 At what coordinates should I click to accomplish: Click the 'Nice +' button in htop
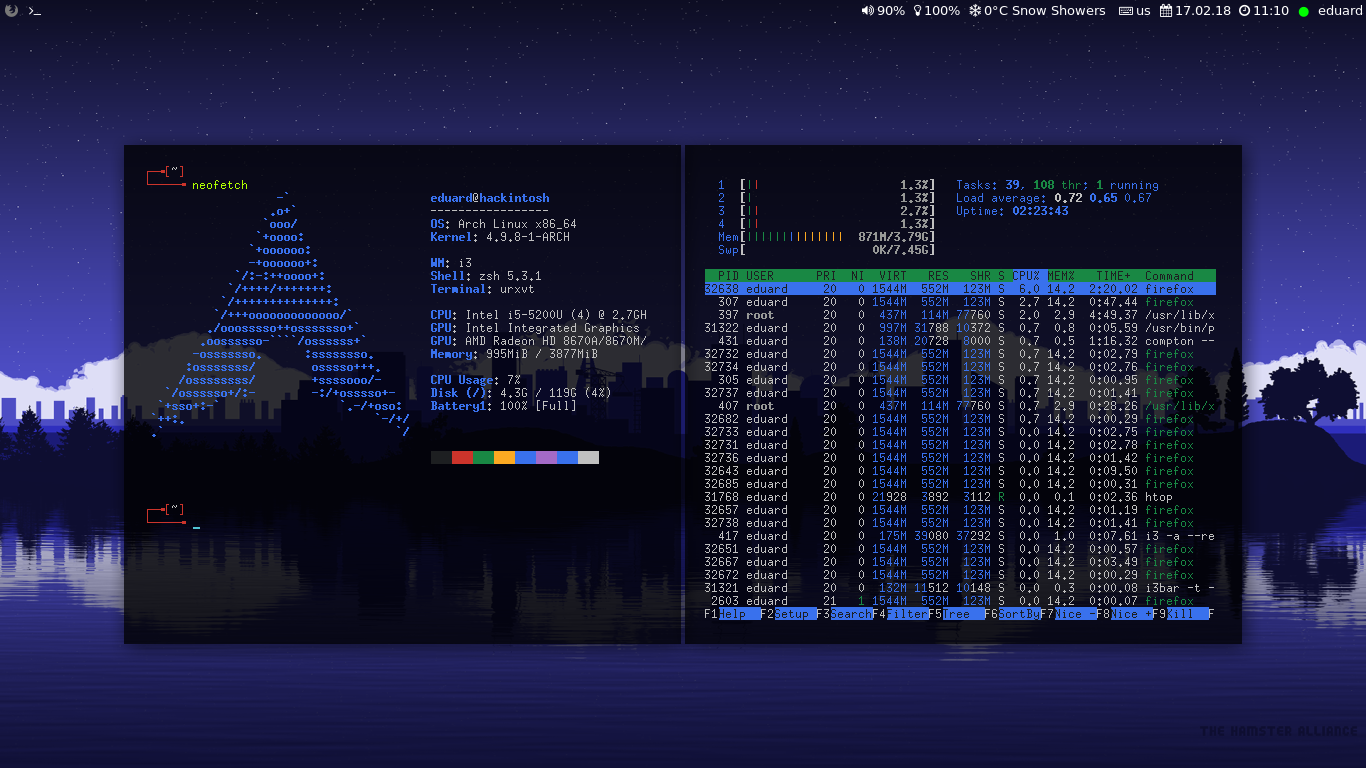tap(1131, 614)
